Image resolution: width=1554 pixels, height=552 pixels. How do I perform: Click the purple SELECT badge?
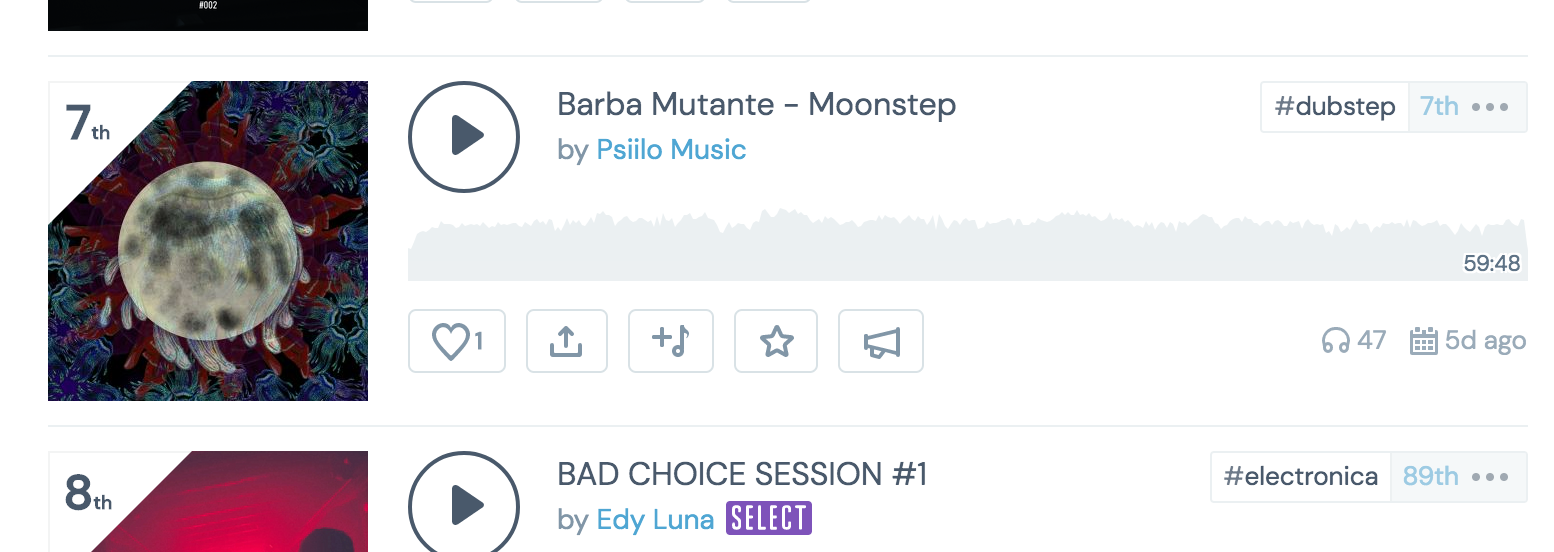[x=769, y=518]
